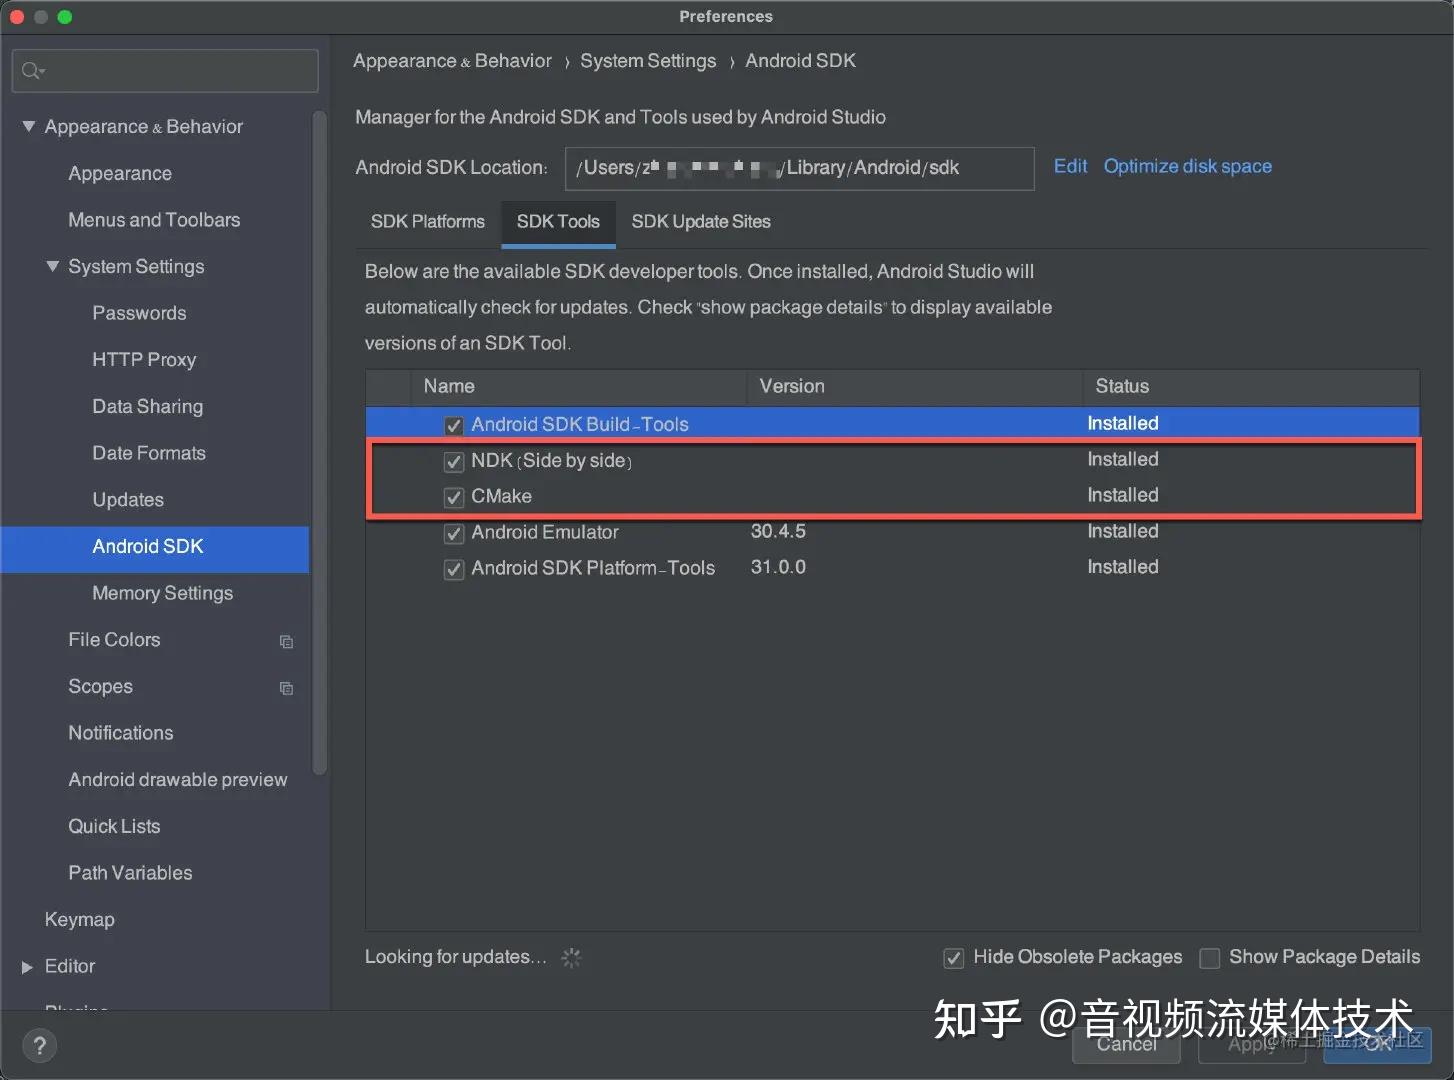Collapse the System Settings tree
Image resolution: width=1454 pixels, height=1080 pixels.
click(x=53, y=266)
